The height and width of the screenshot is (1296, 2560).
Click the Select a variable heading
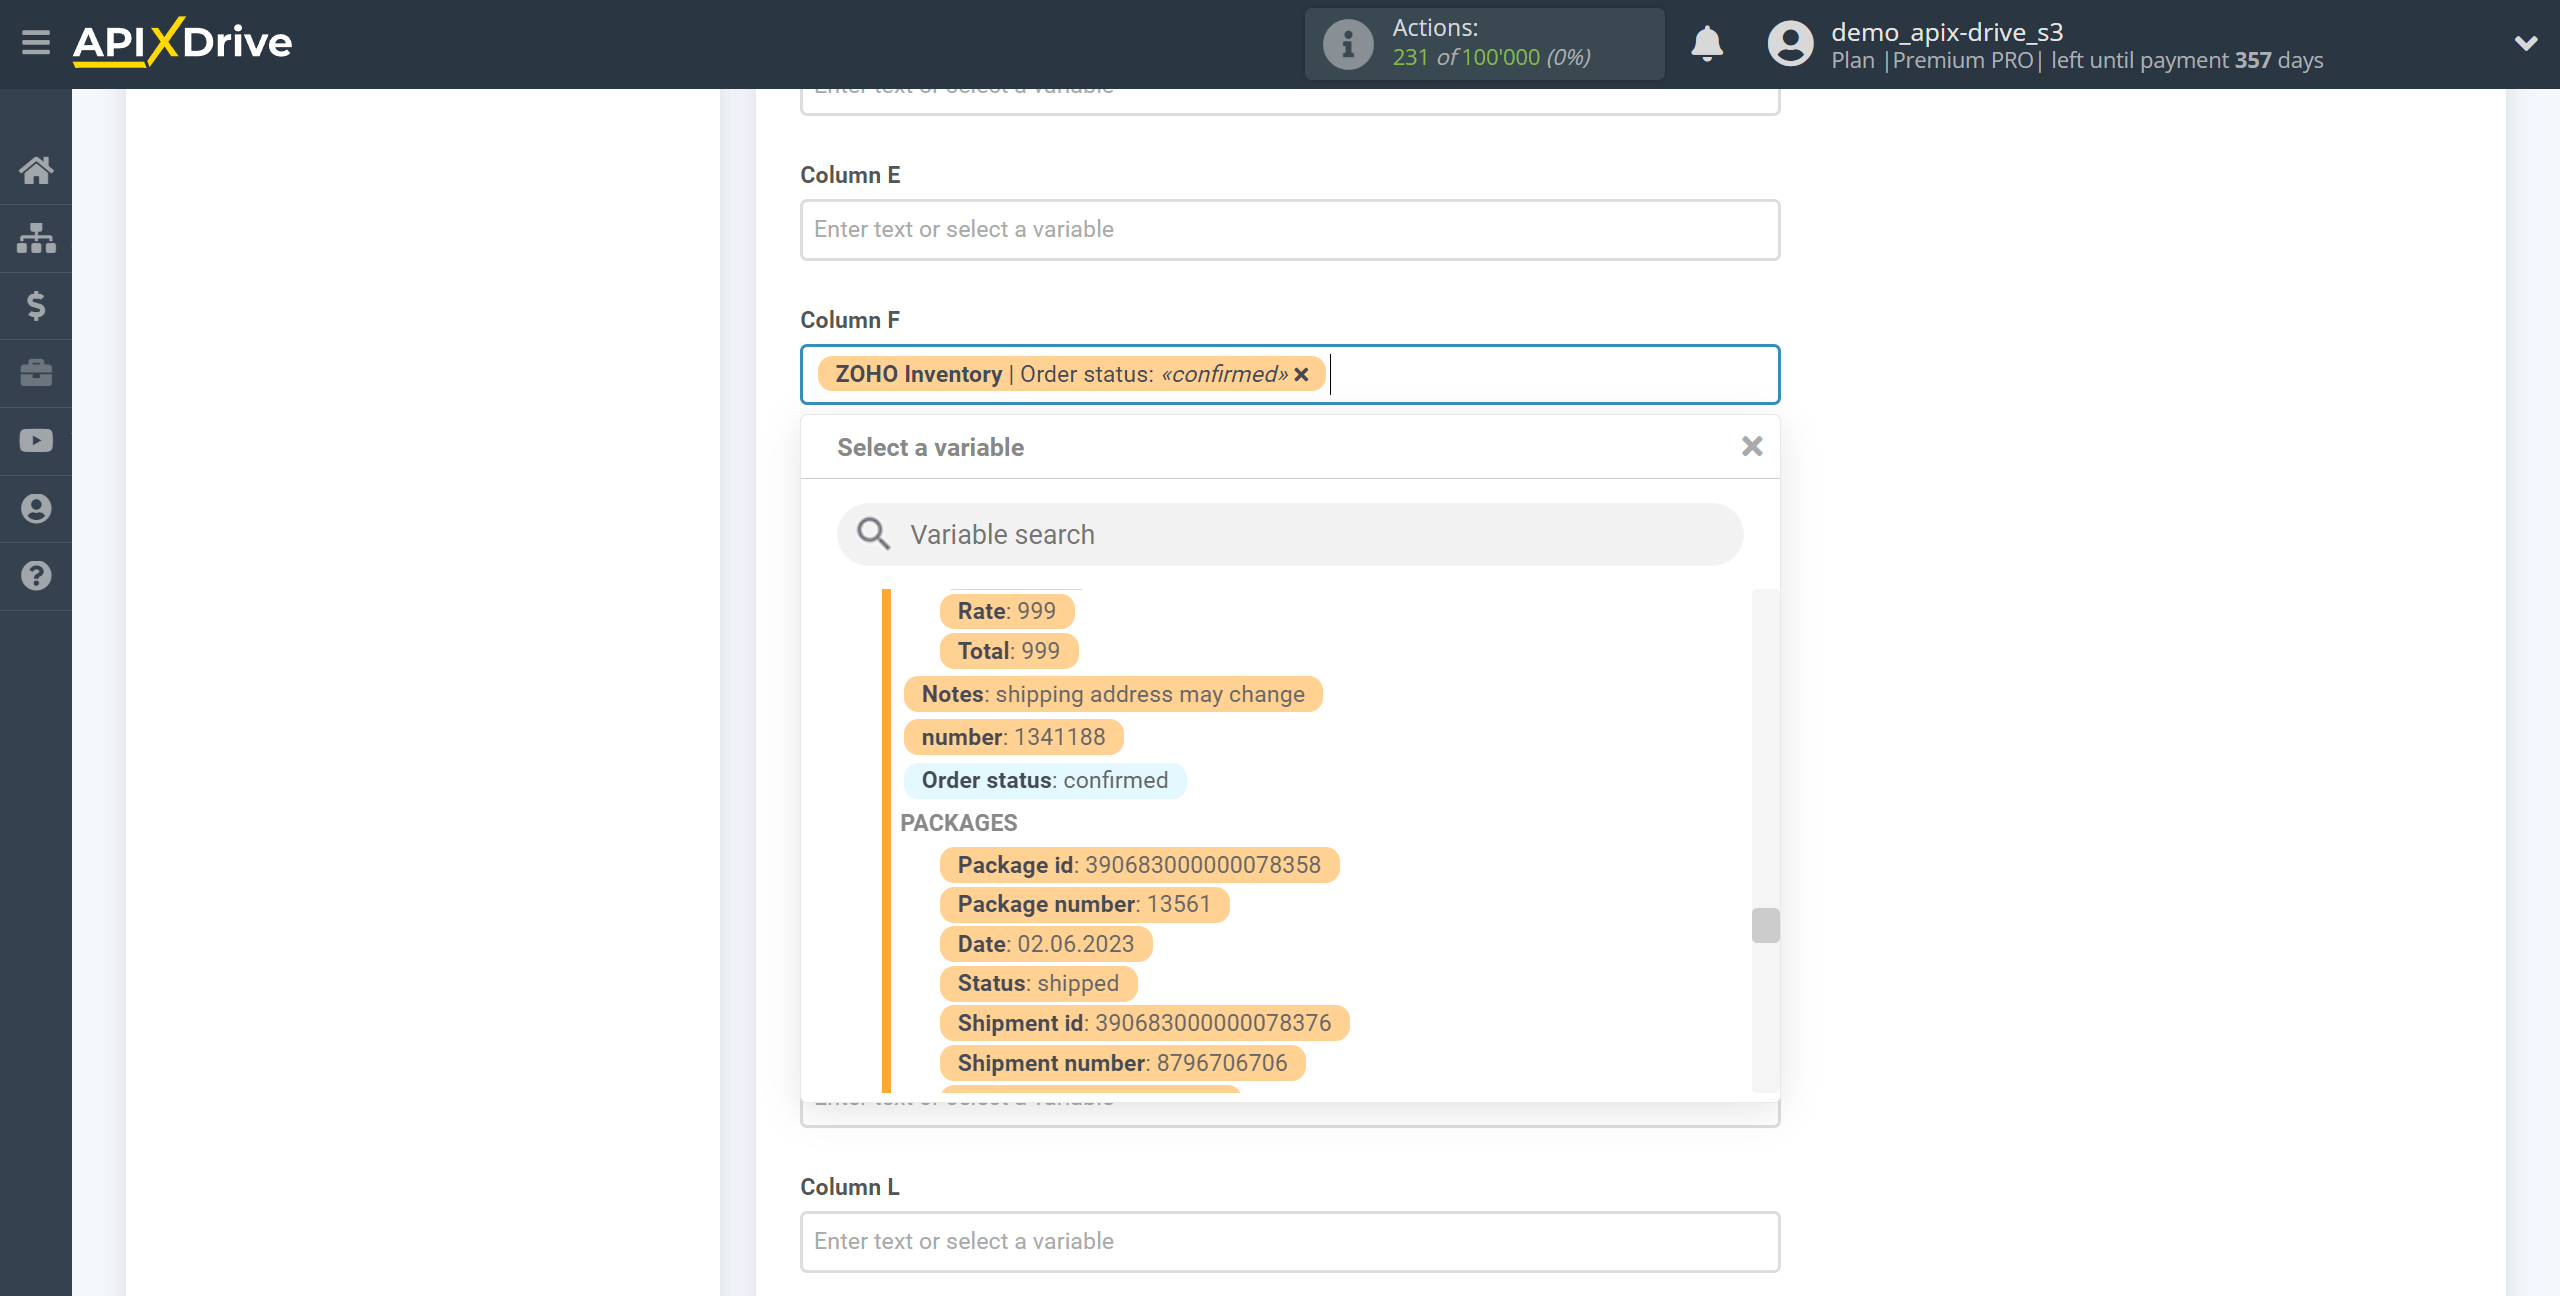coord(930,448)
